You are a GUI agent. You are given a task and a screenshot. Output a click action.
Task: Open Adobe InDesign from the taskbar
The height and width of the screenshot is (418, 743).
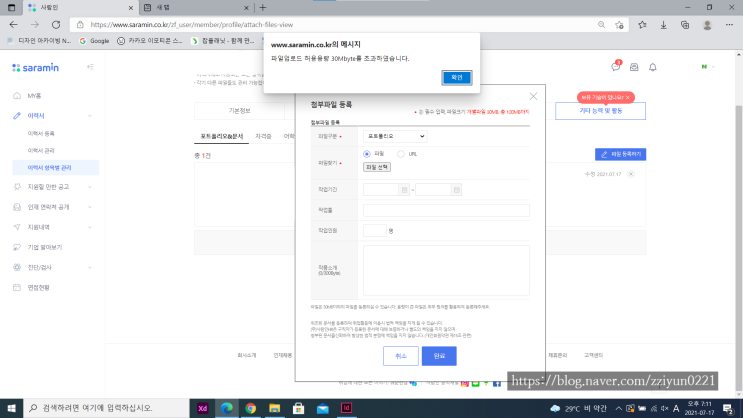click(x=346, y=408)
